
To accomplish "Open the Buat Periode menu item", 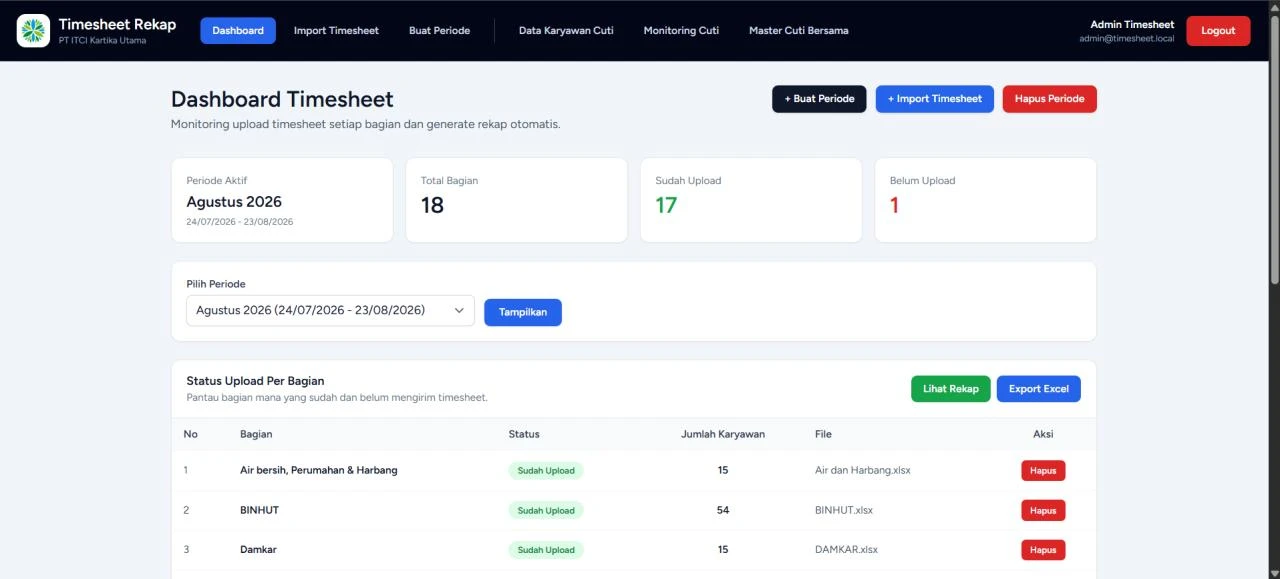I will (439, 30).
